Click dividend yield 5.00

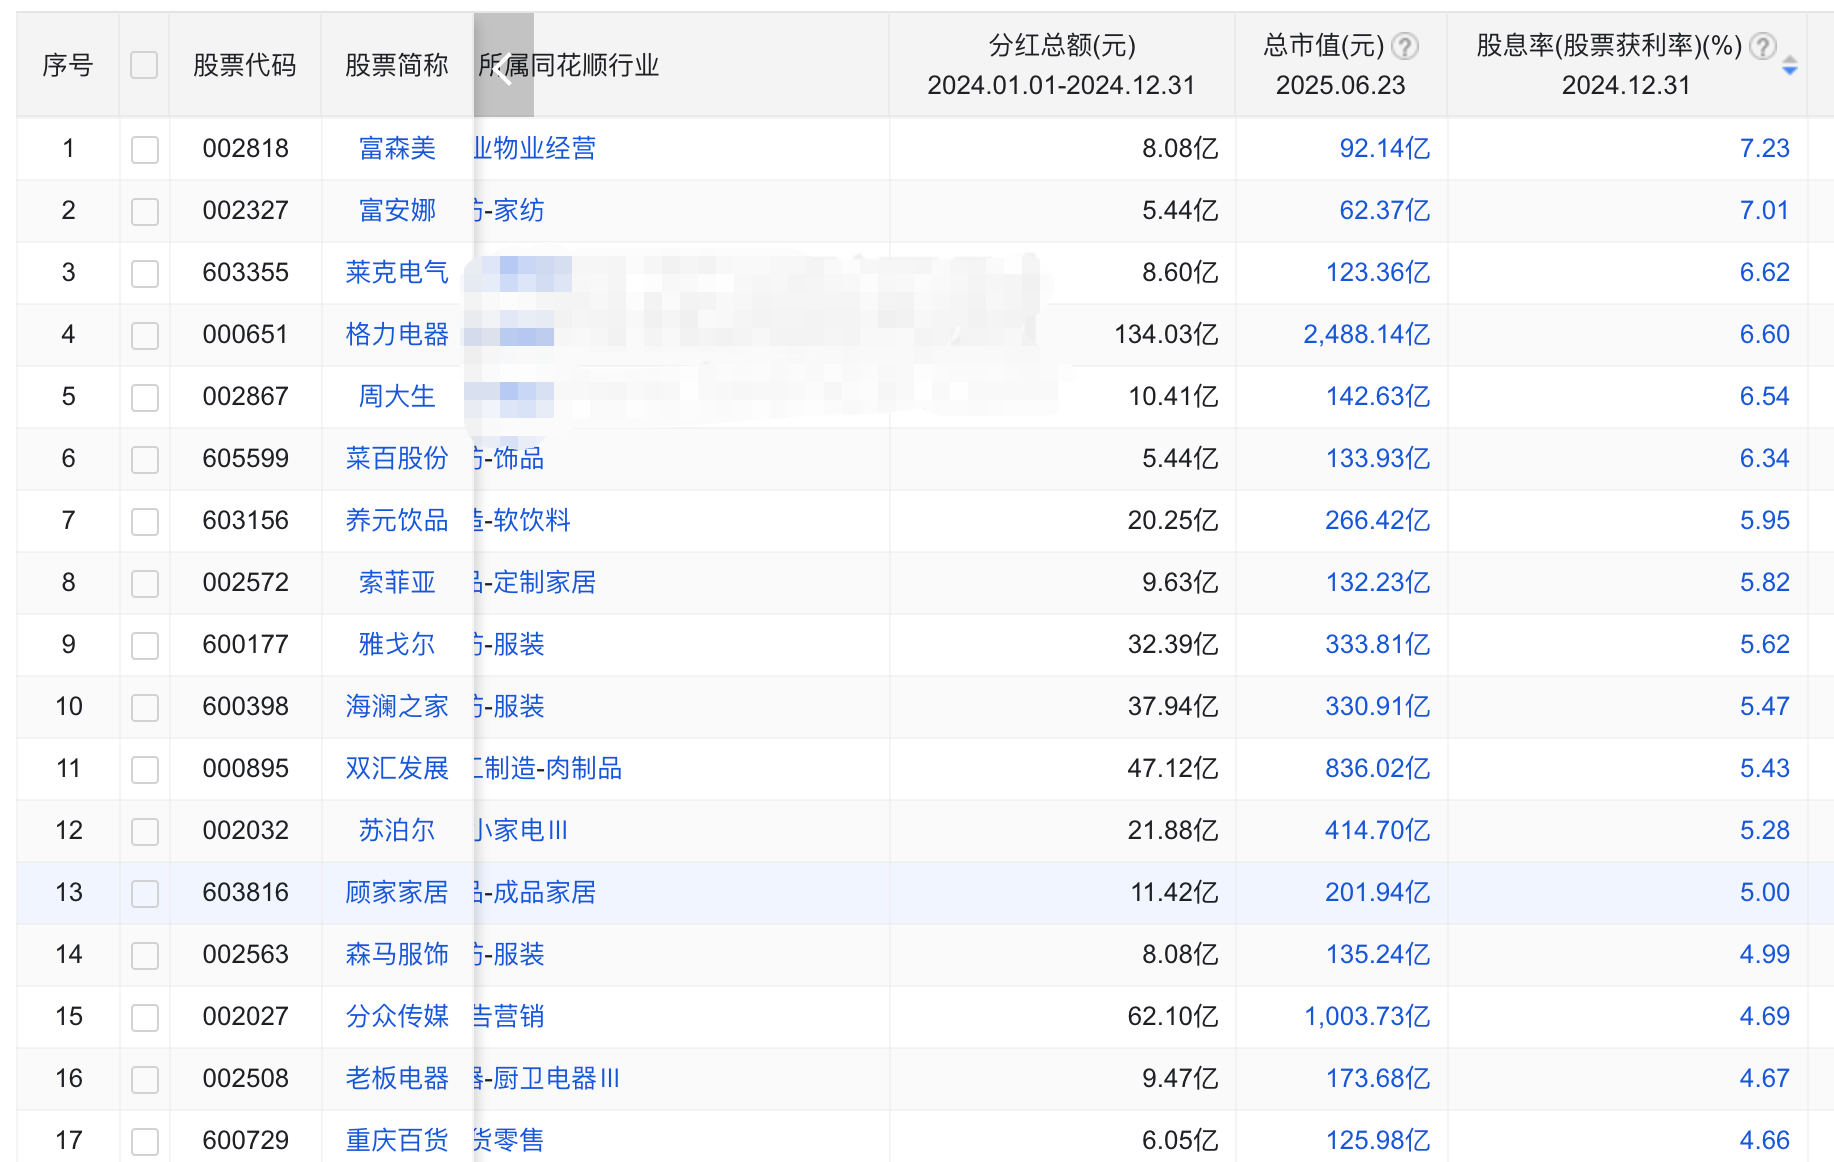pos(1765,892)
